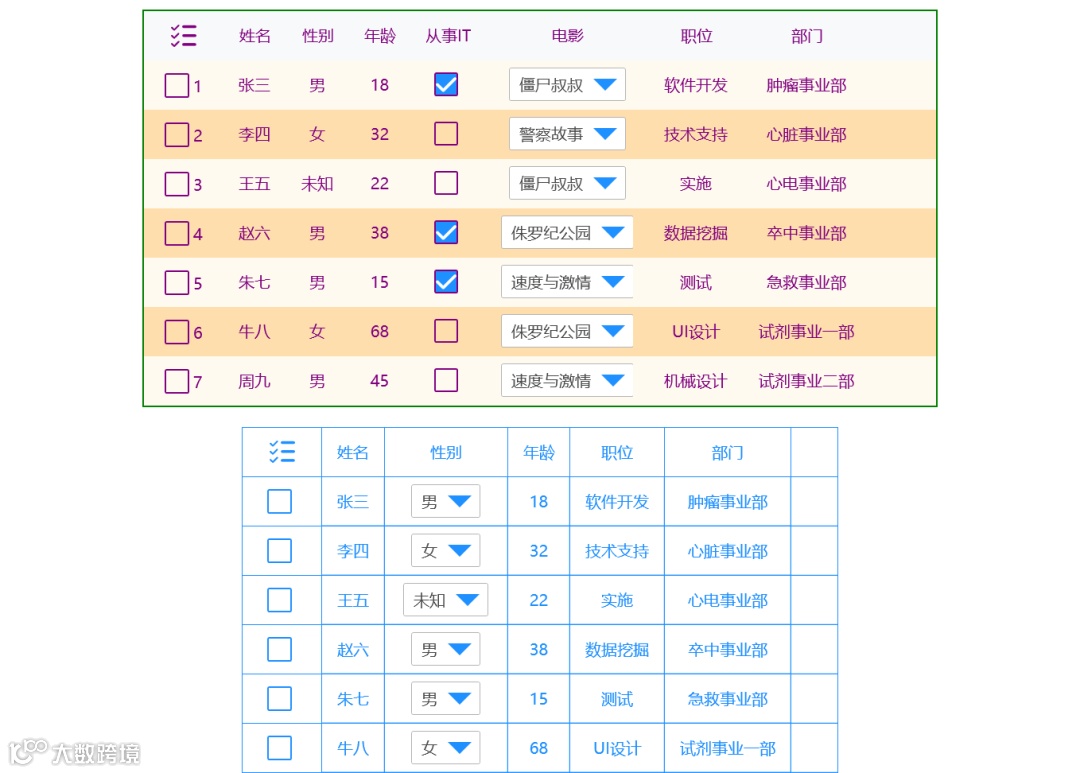Screen dimensions: 1080x773
Task: Select the checkbox for 王五 in the blue table
Action: pyautogui.click(x=279, y=600)
